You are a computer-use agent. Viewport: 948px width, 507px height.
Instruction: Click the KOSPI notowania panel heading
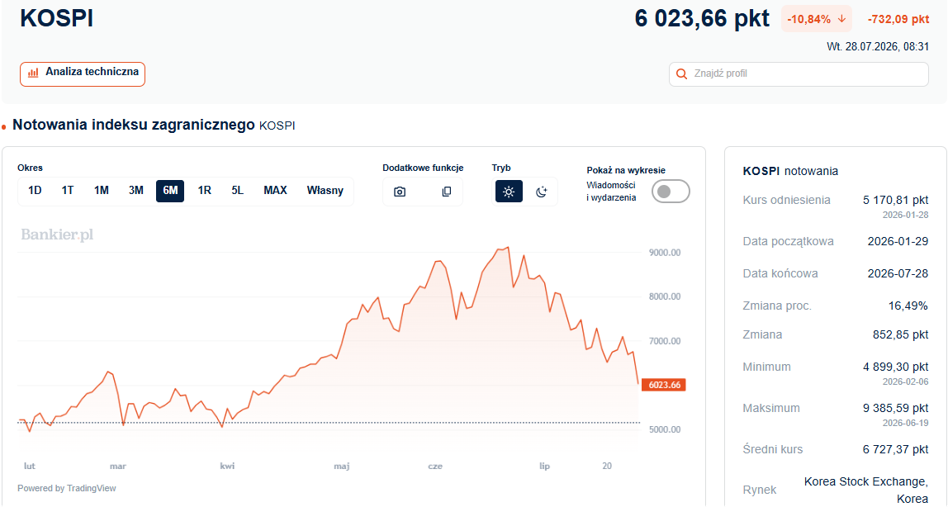790,171
